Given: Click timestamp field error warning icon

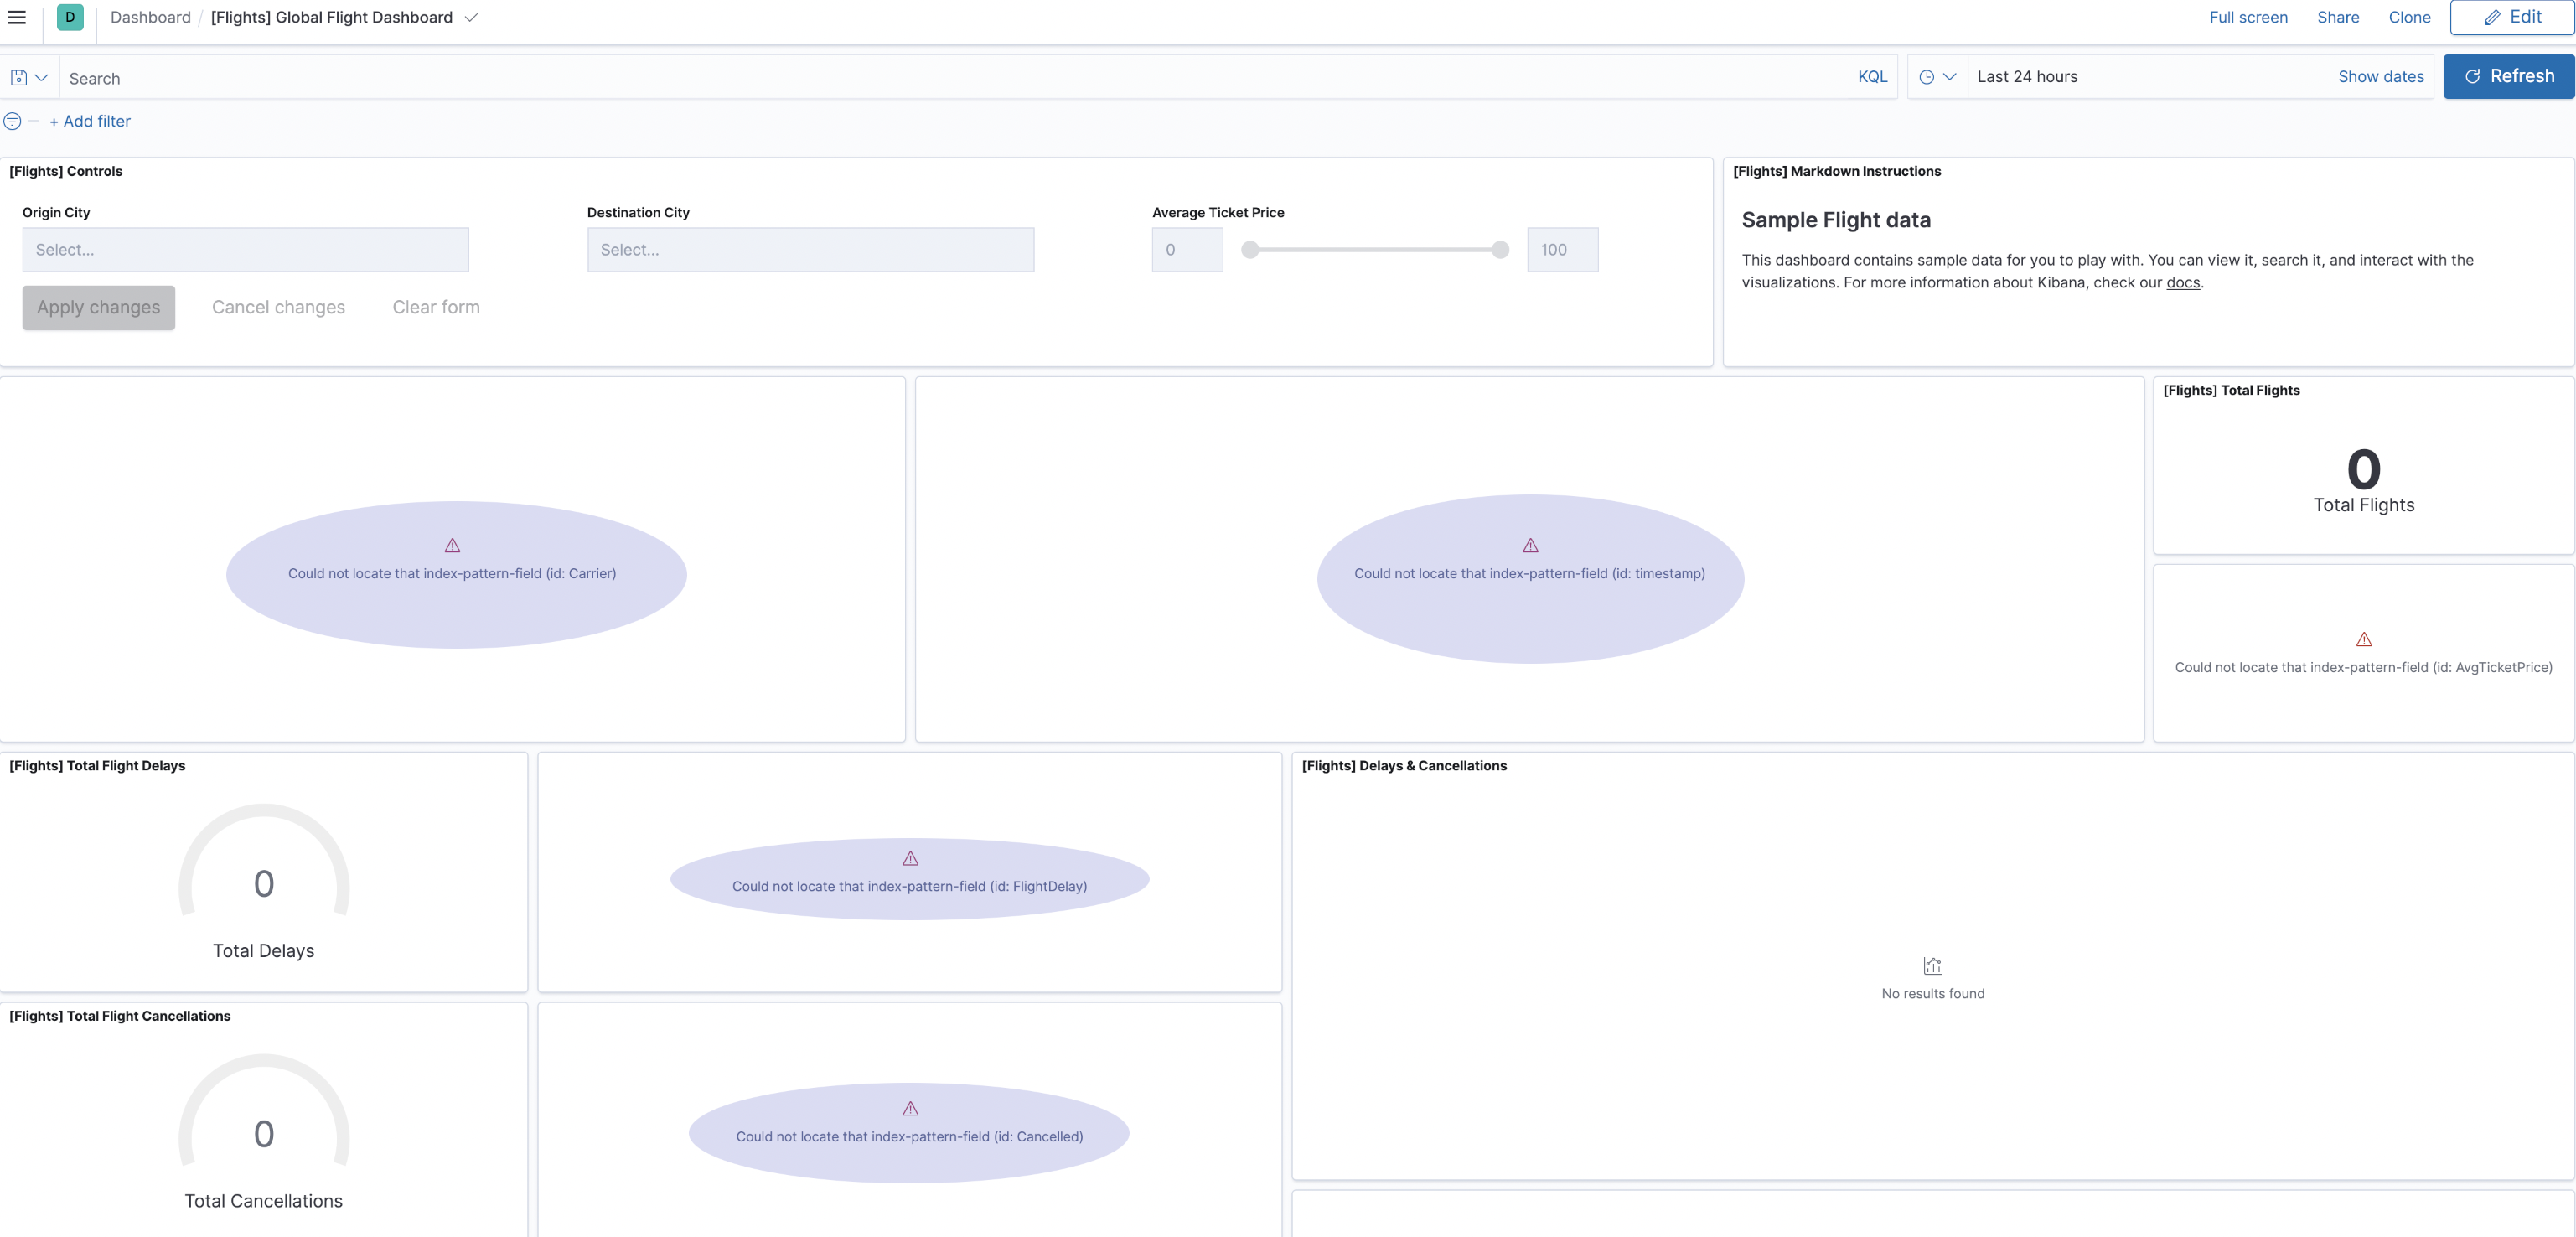Looking at the screenshot, I should coord(1530,546).
